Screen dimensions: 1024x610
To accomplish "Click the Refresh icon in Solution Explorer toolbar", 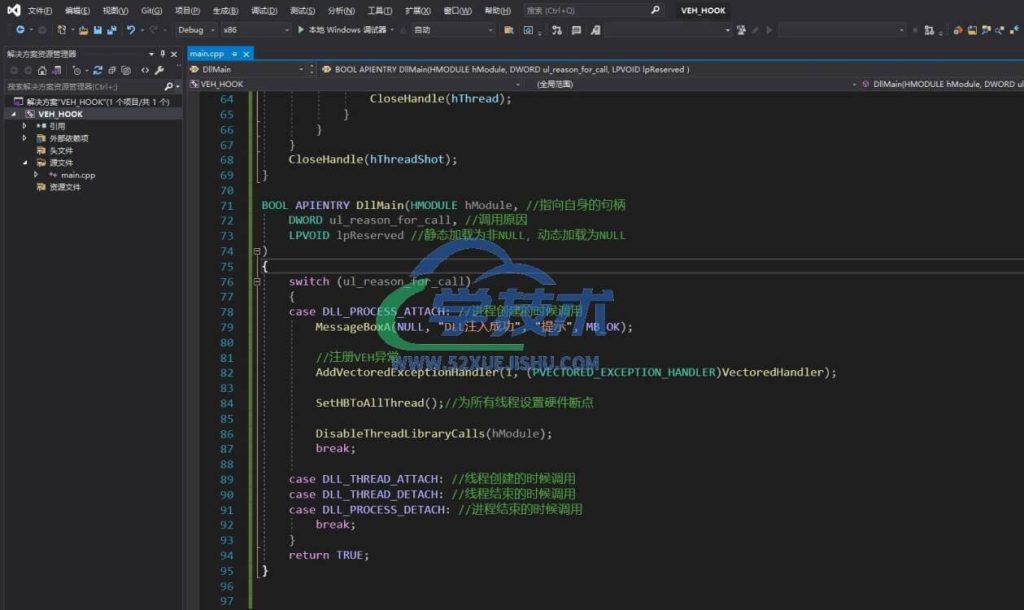I will (99, 70).
